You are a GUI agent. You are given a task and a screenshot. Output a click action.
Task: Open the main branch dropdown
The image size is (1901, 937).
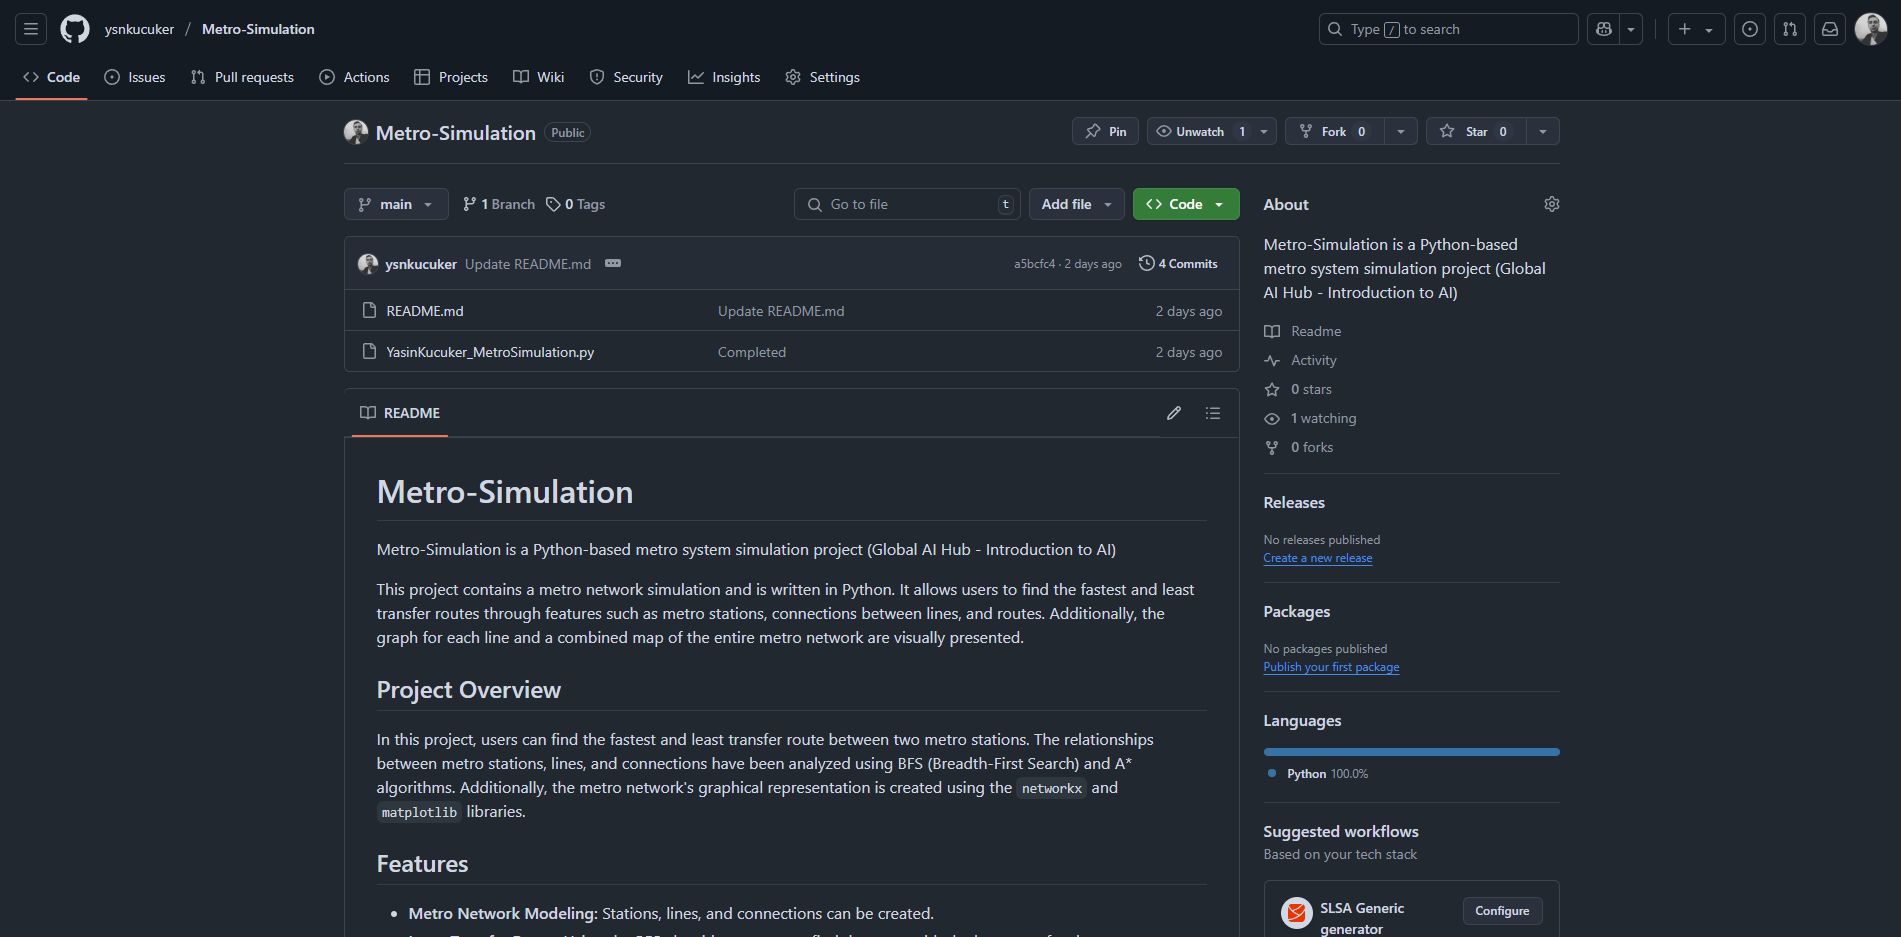pos(396,204)
